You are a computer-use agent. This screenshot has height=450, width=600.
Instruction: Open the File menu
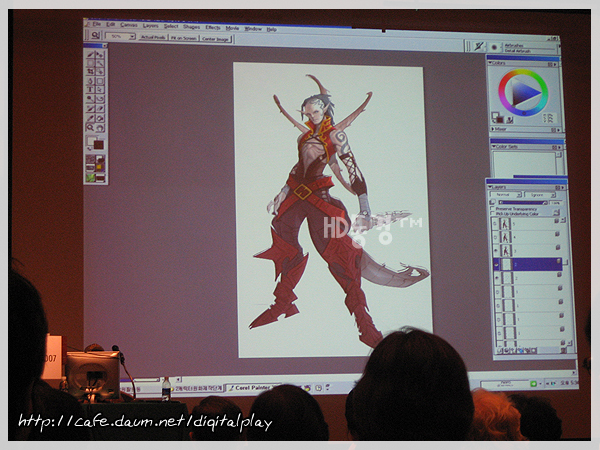tap(97, 24)
